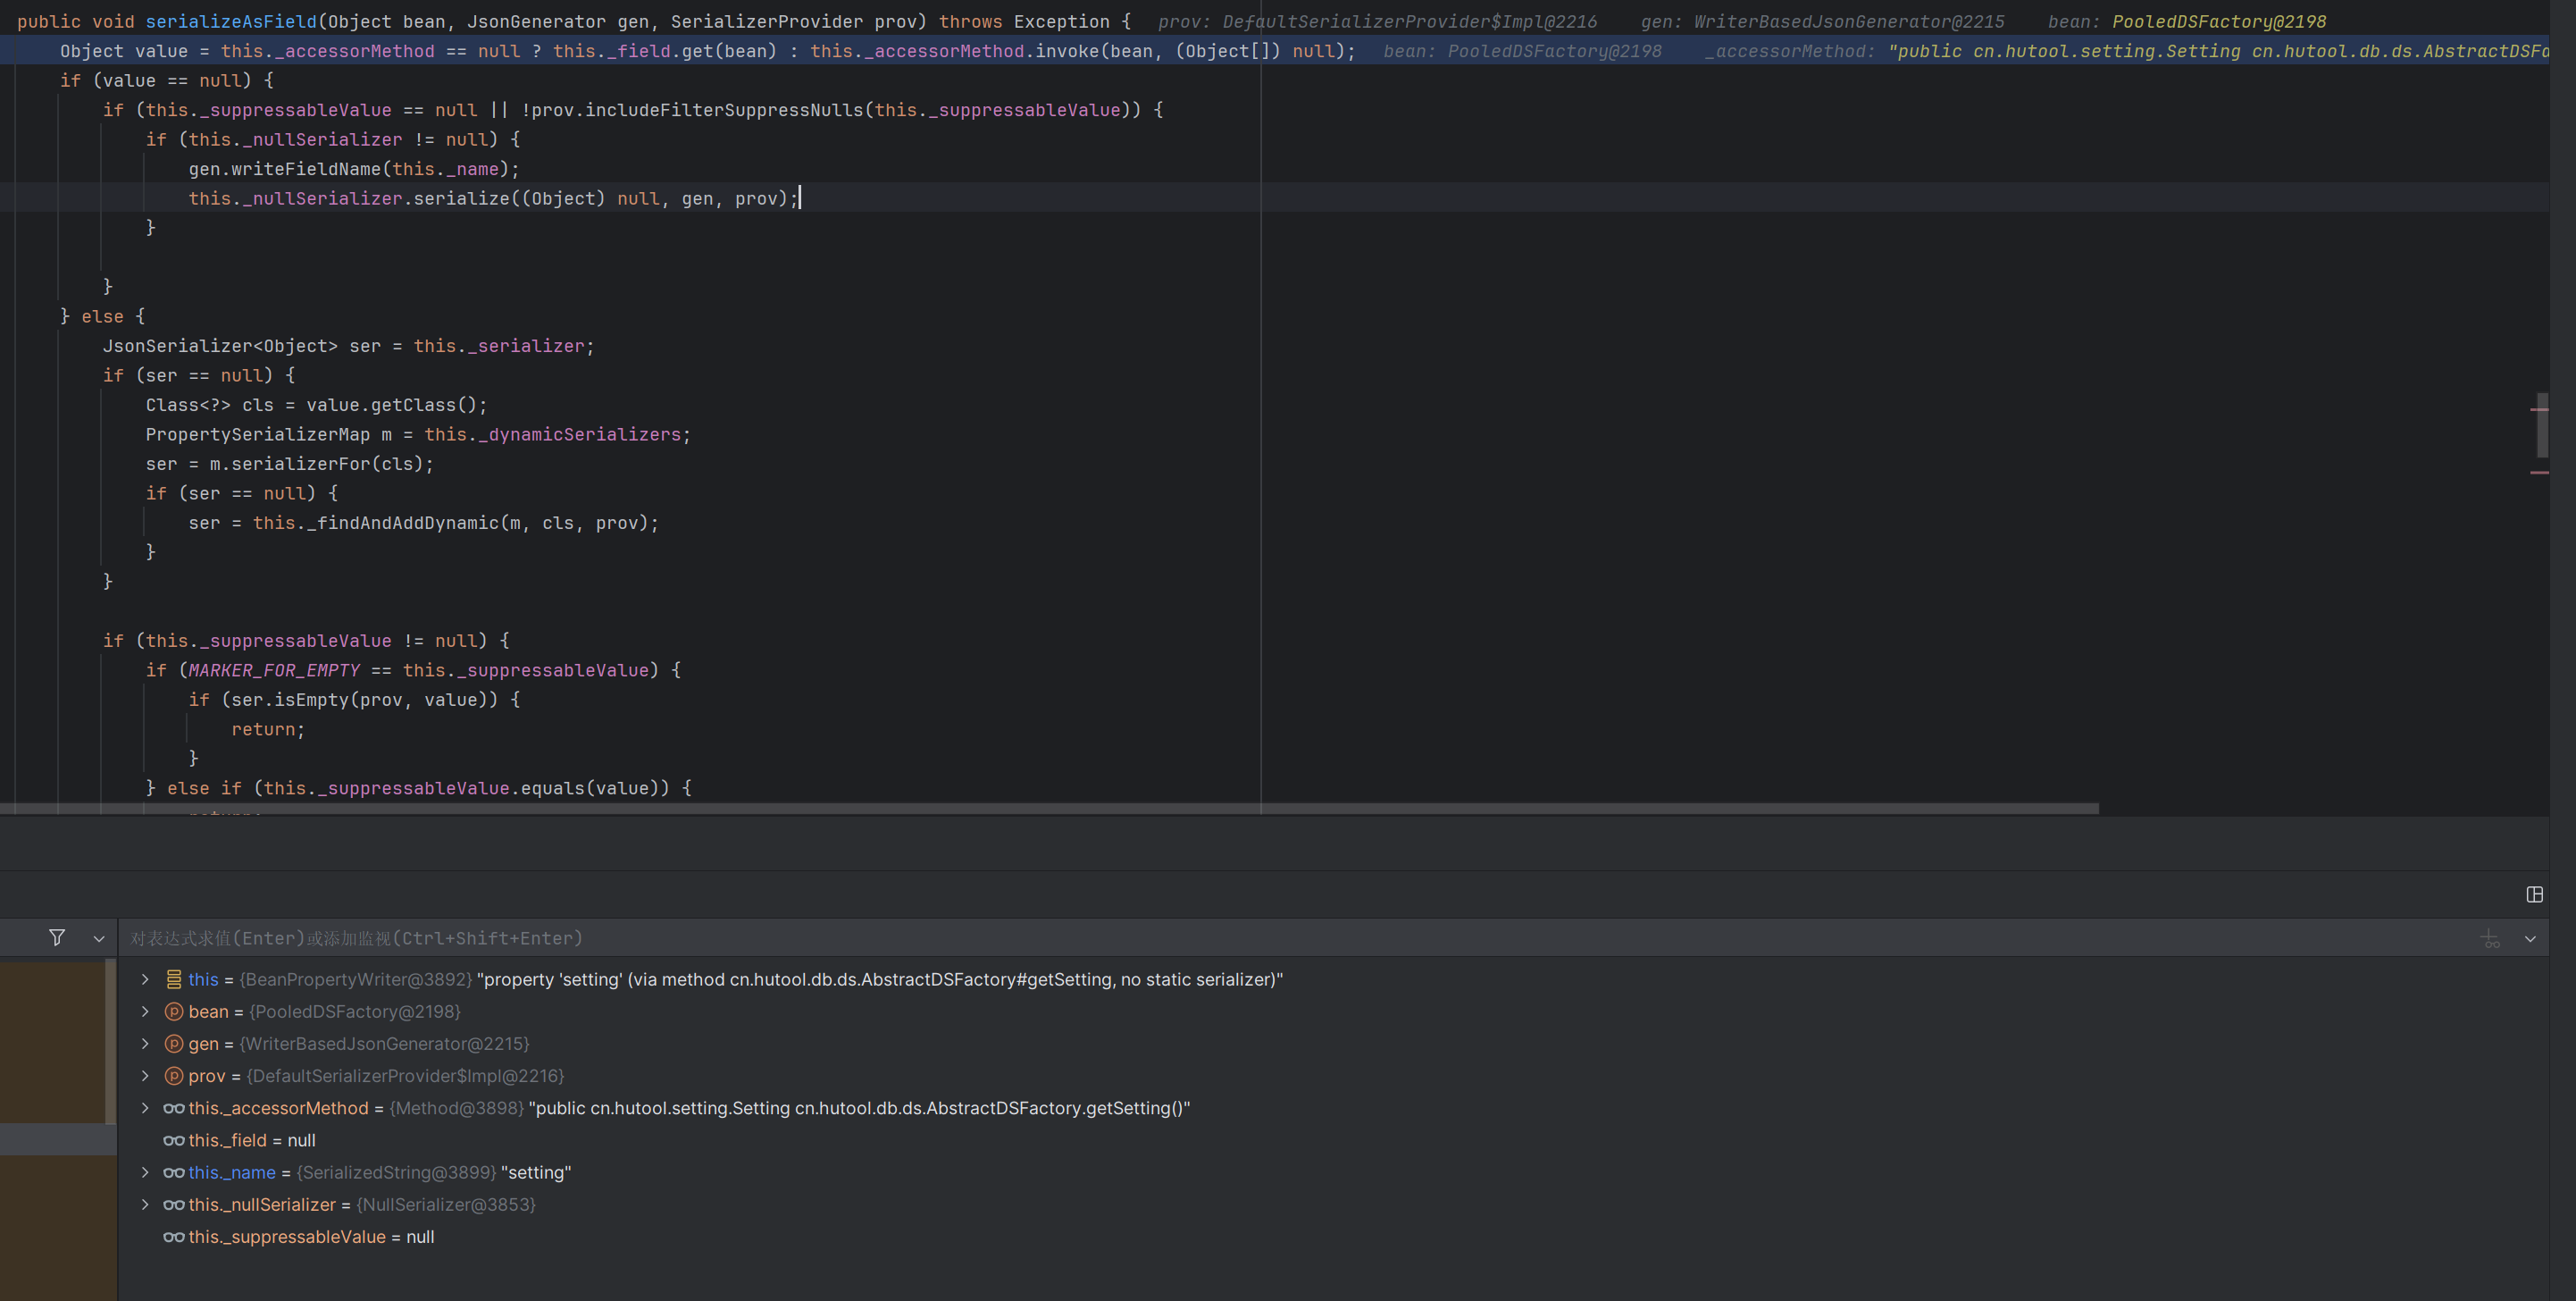This screenshot has width=2576, height=1301.
Task: Expand the 'bean' PooledDSFactory variable
Action: click(145, 1012)
